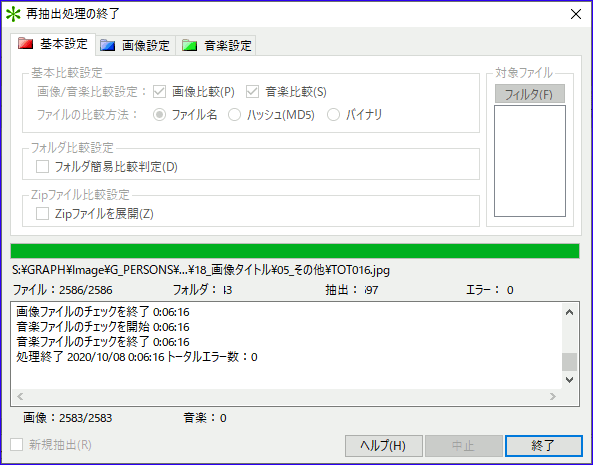Enable Zipファイルを展開(Z) checkbox

tap(42, 214)
